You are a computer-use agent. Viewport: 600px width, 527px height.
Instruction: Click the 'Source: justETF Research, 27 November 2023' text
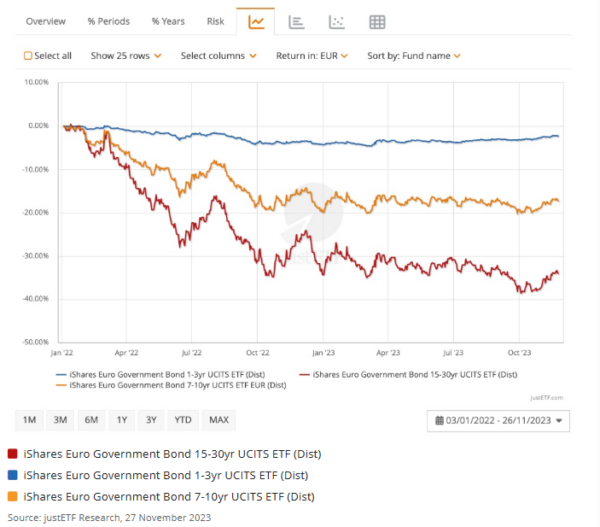(109, 518)
